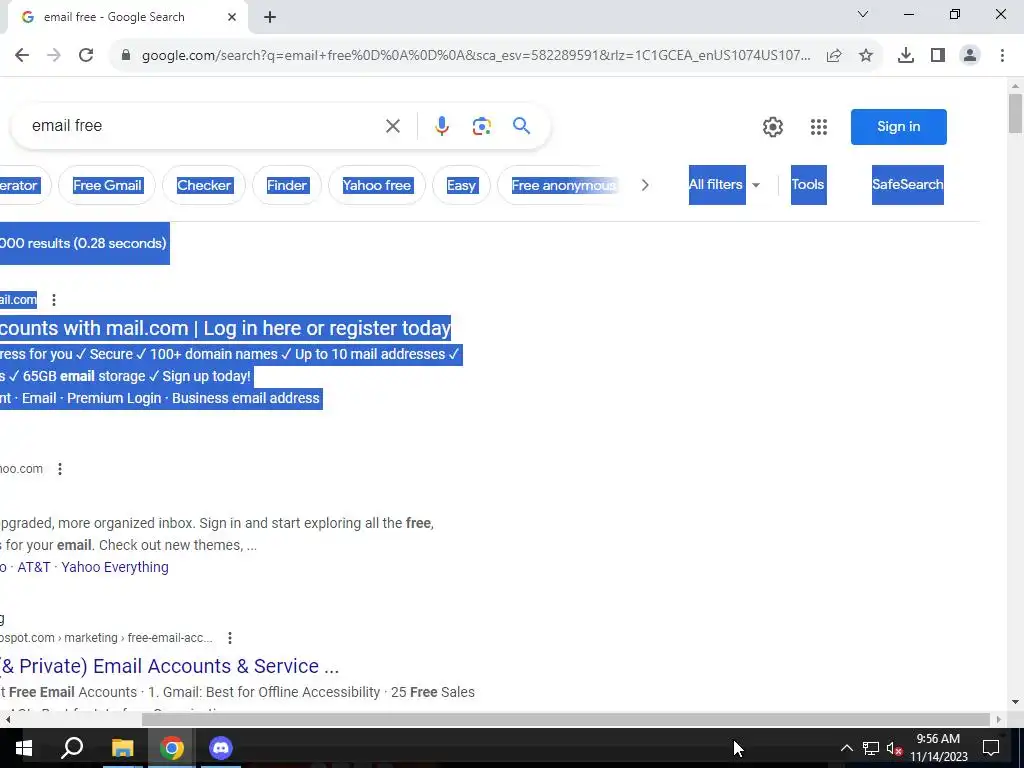Toggle the Chrome side panel
Viewport: 1024px width, 768px height.
[938, 56]
